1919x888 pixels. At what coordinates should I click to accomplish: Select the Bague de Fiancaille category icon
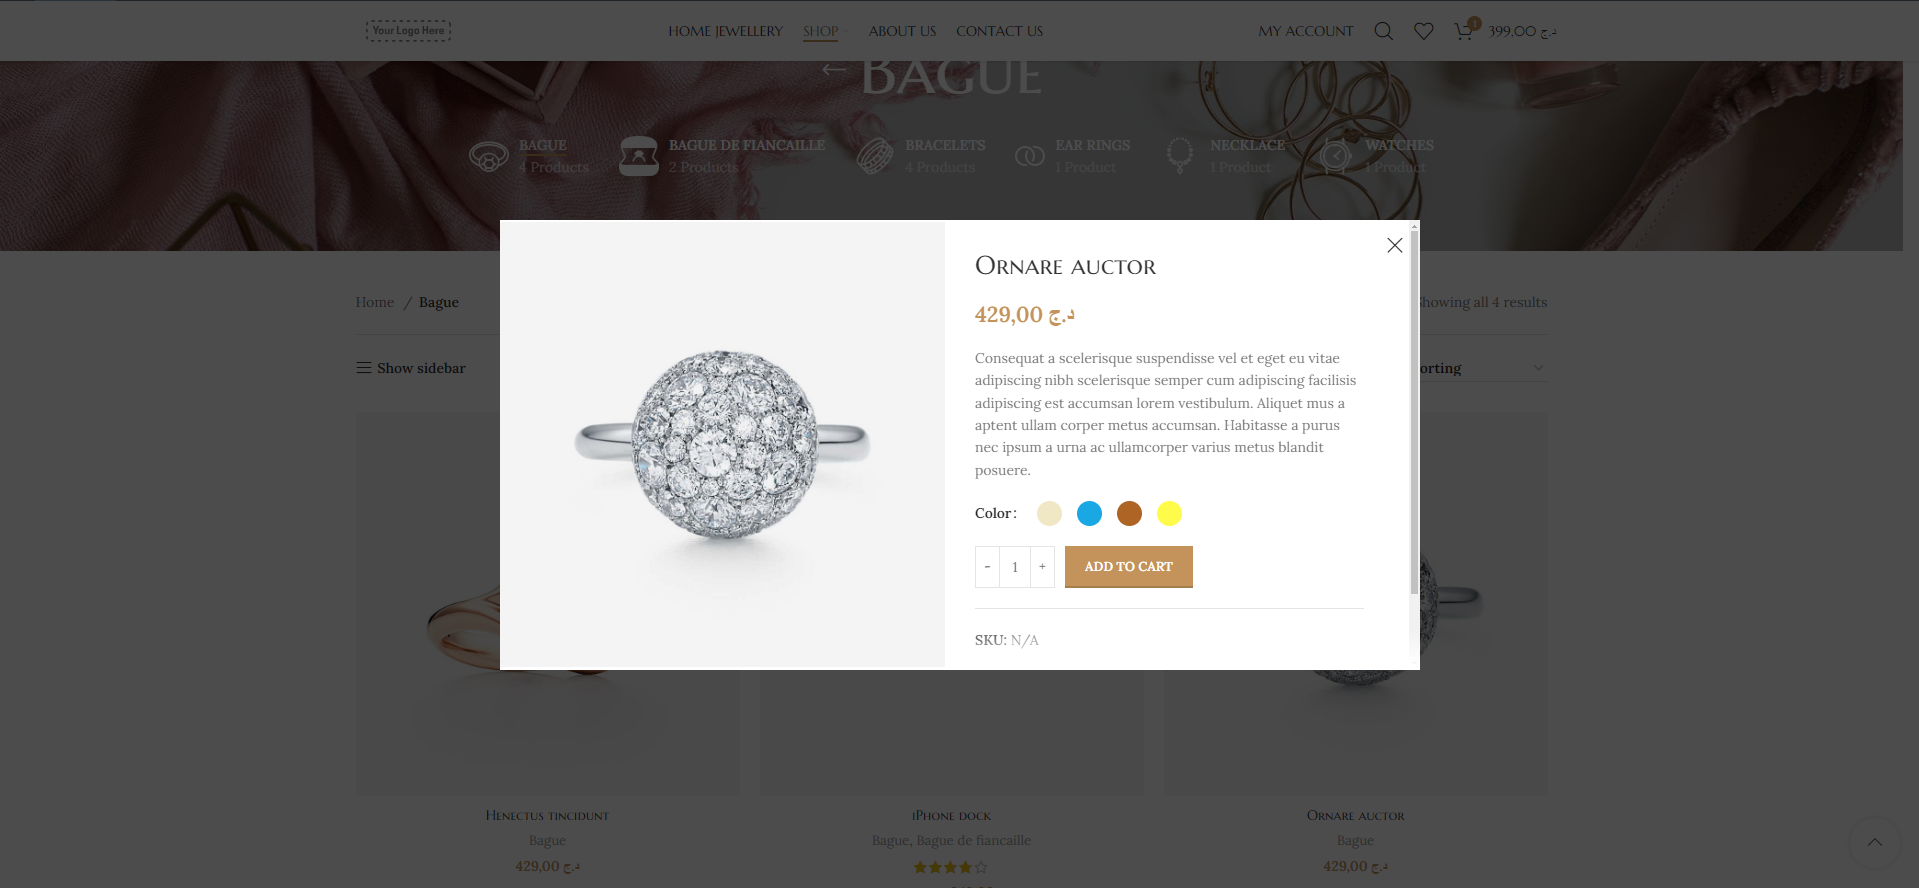[639, 156]
